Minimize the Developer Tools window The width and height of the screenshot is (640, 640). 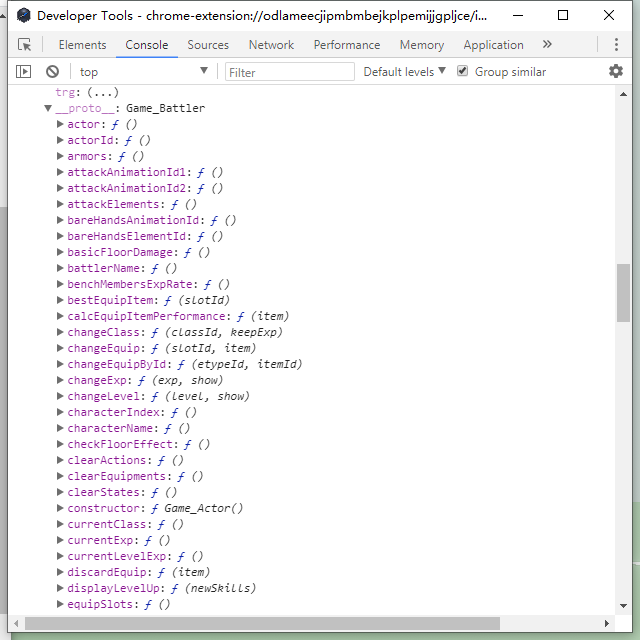[x=518, y=16]
